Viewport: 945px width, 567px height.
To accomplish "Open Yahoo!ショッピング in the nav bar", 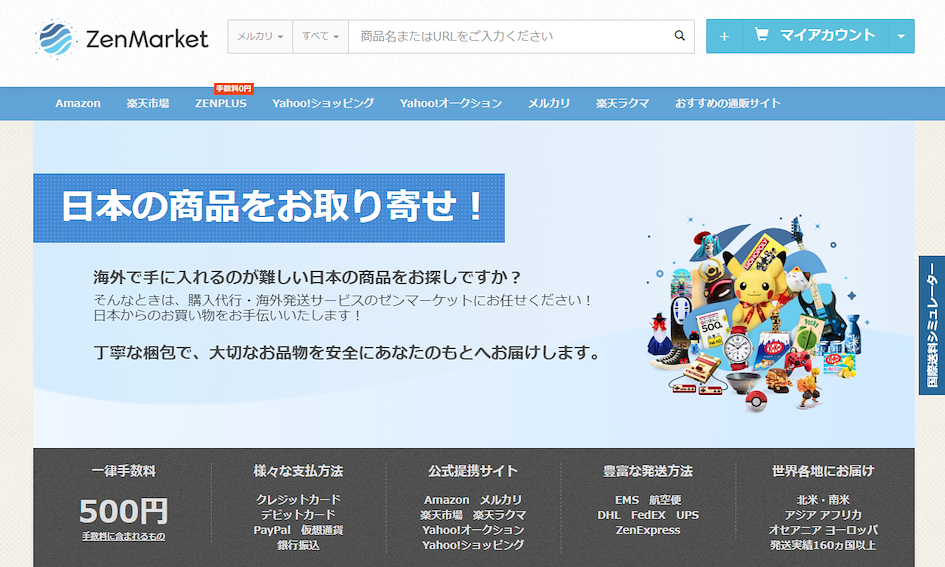I will [x=323, y=104].
